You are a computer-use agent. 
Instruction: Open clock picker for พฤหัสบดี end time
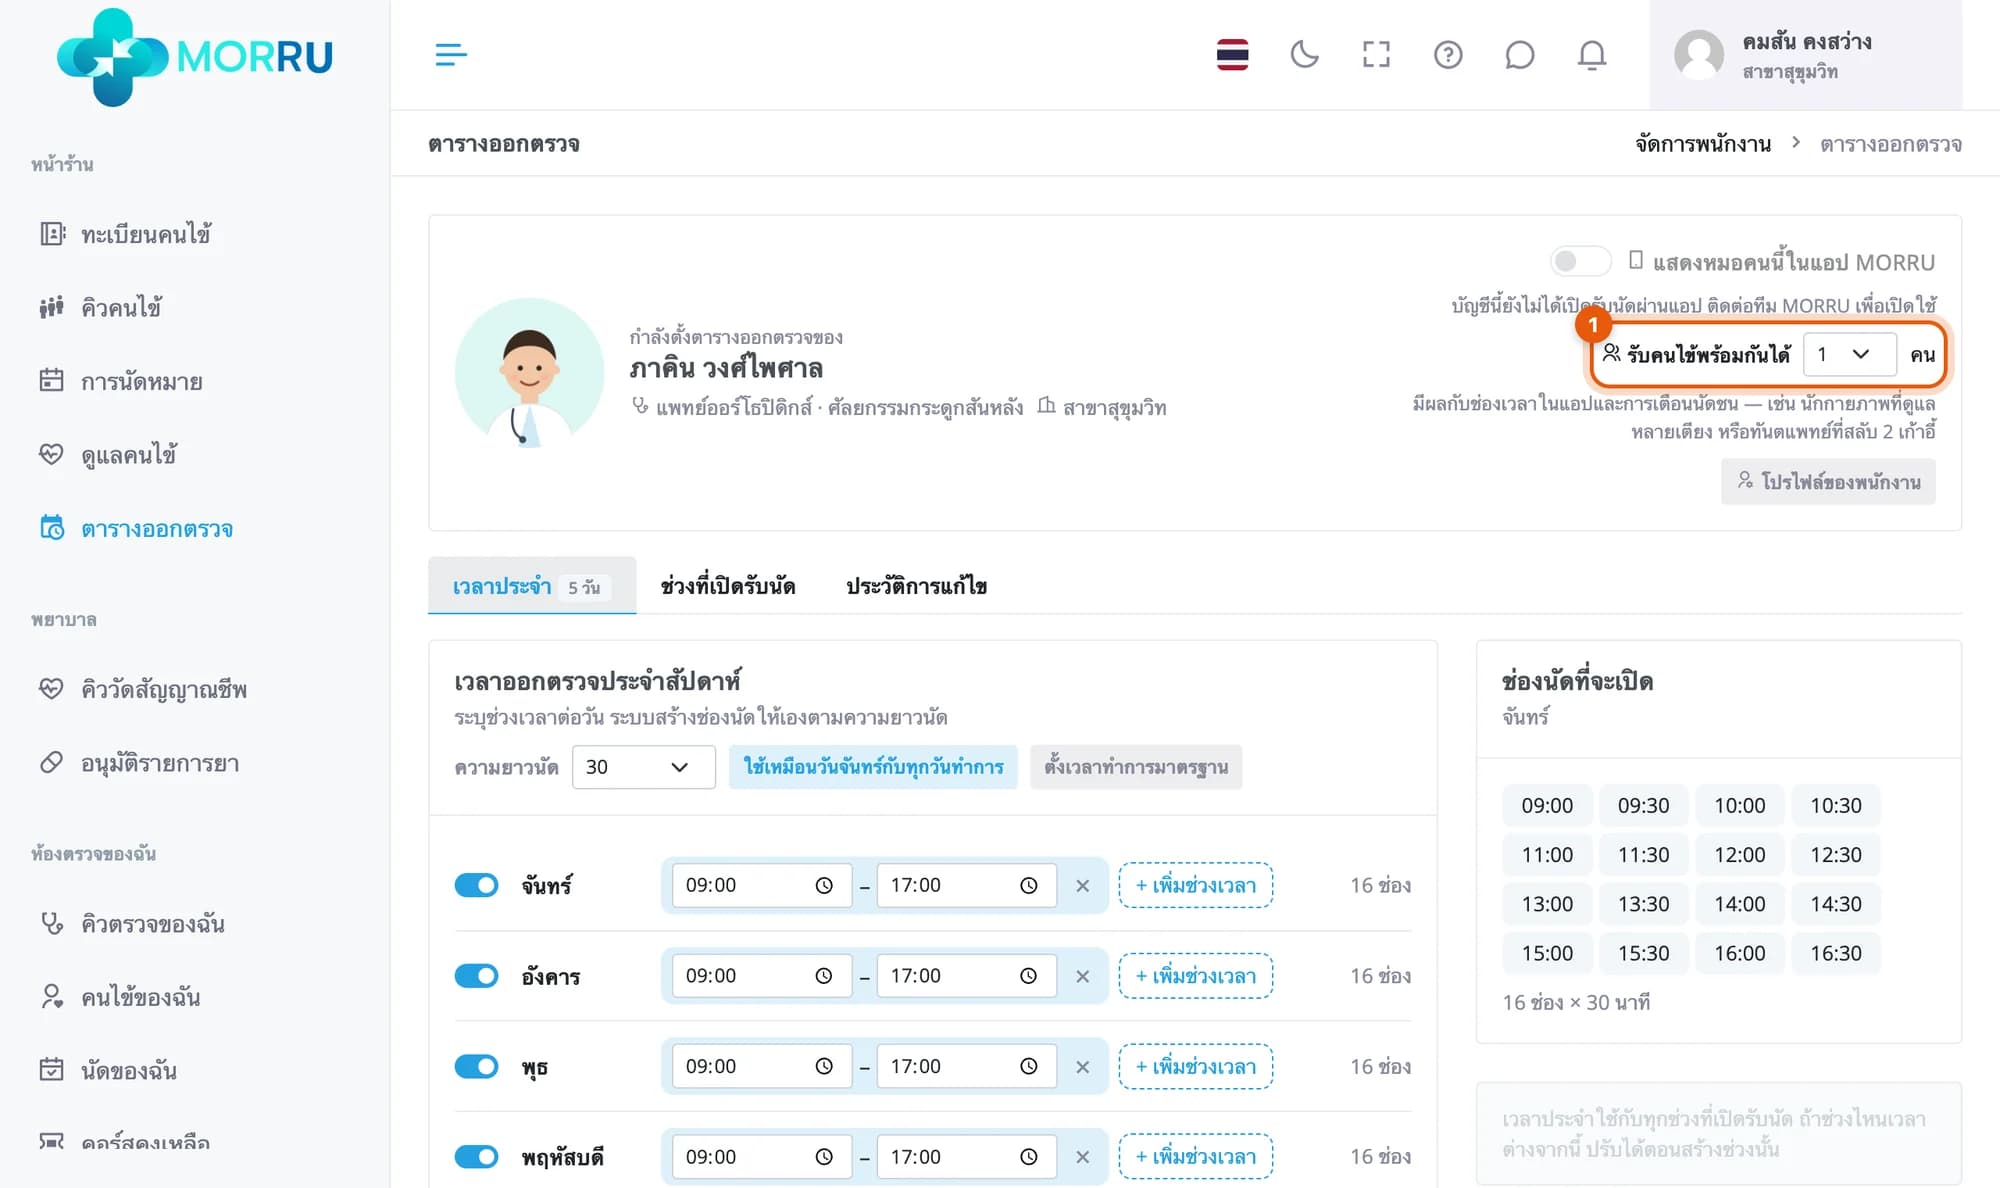1028,1157
